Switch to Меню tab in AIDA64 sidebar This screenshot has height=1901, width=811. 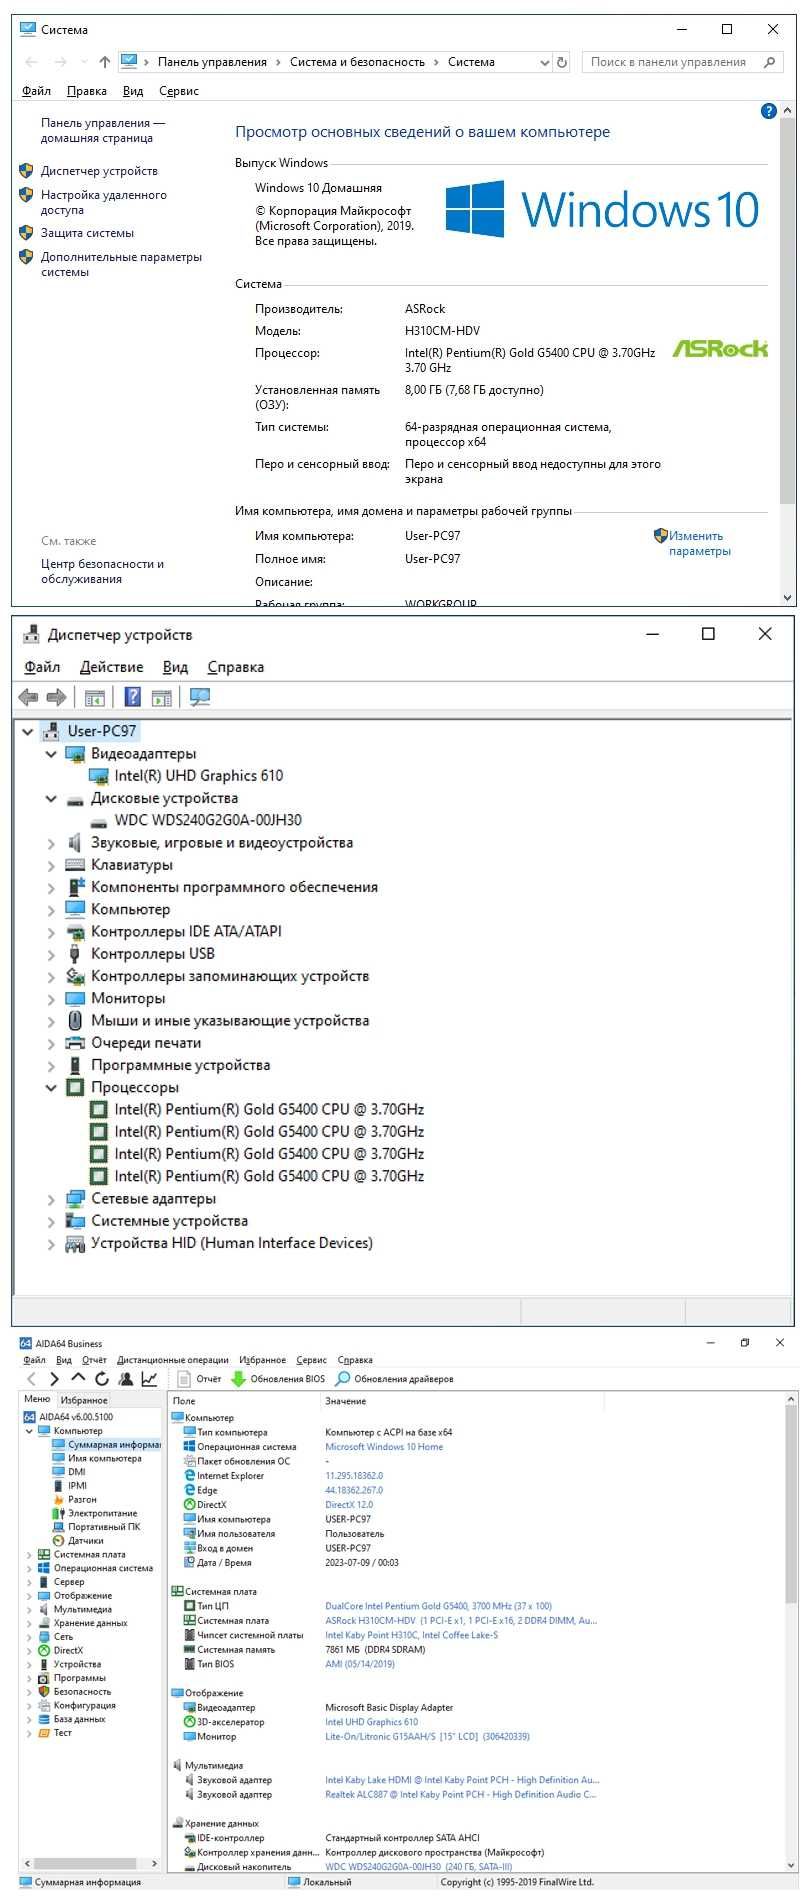[x=37, y=1399]
